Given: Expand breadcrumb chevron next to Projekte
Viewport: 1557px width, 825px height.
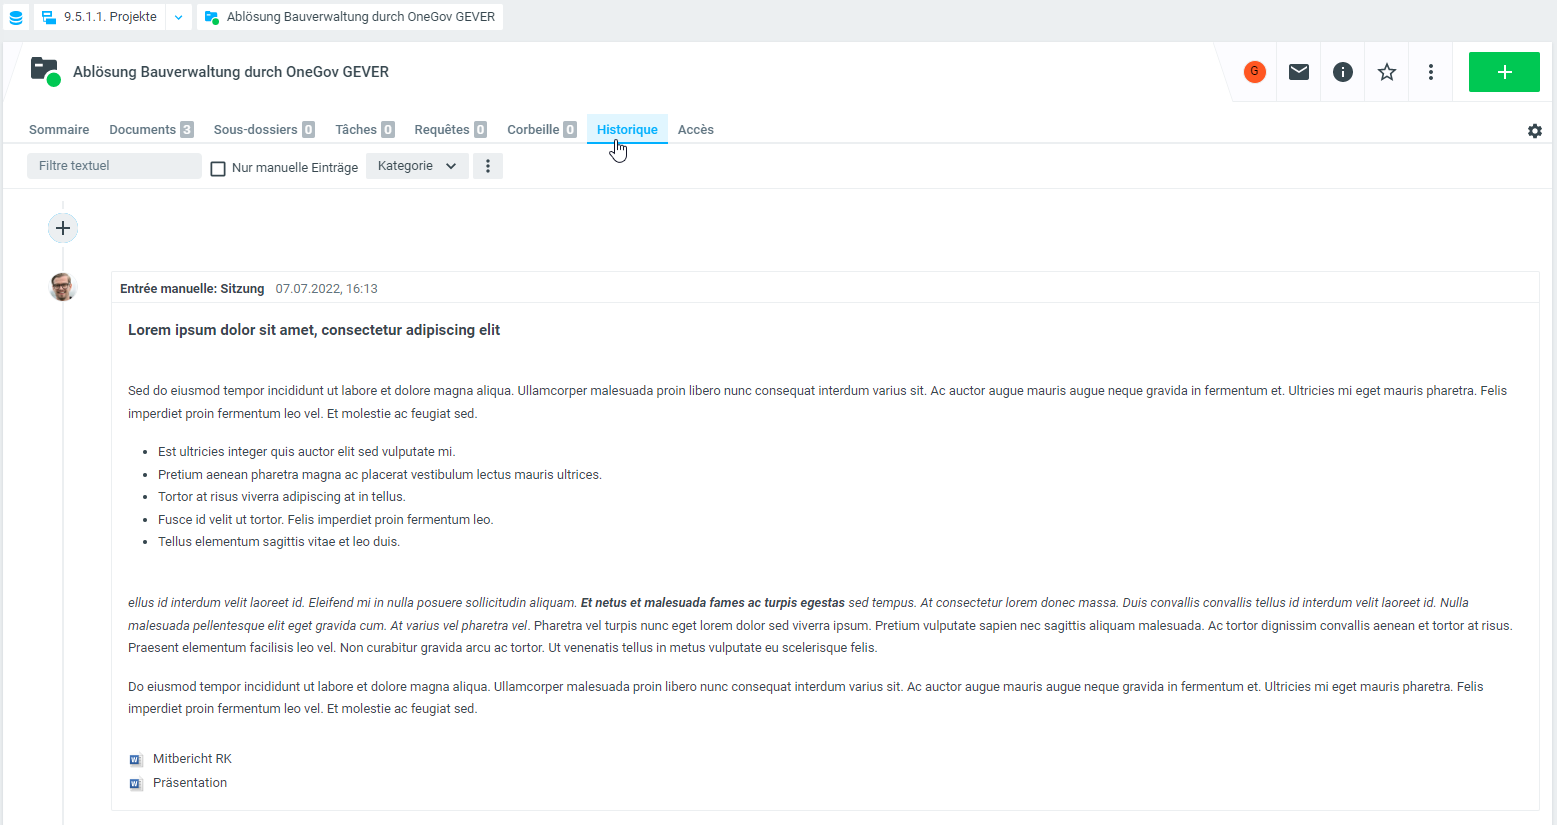Looking at the screenshot, I should (178, 17).
